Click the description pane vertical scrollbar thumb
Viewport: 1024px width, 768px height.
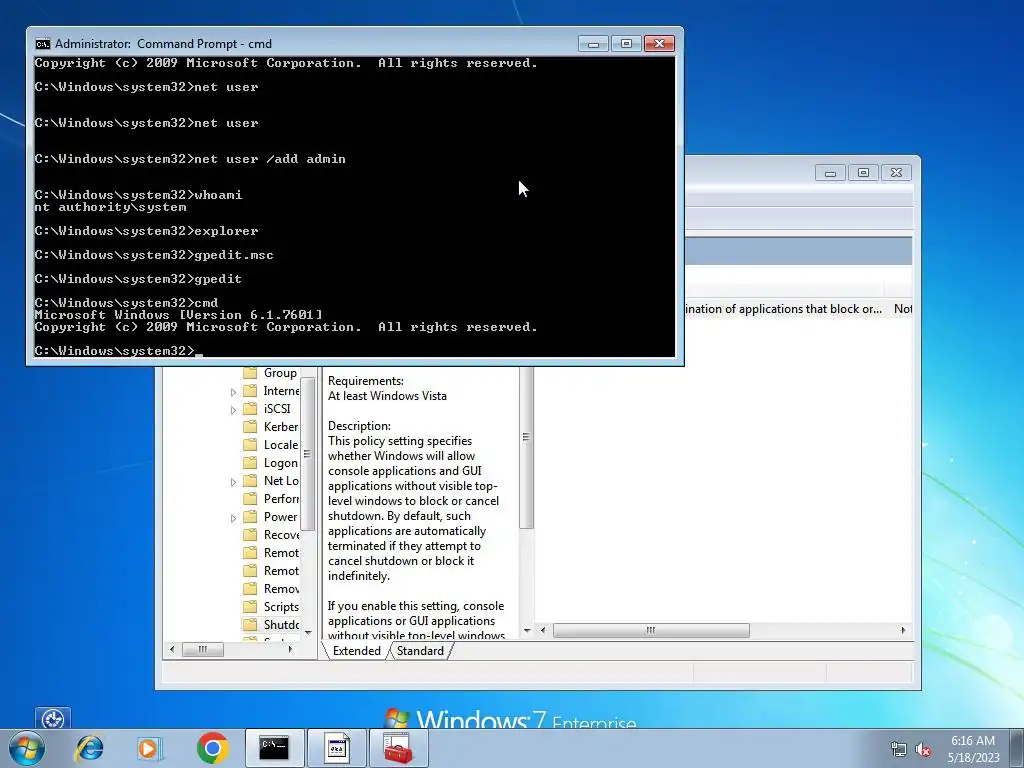coord(526,447)
